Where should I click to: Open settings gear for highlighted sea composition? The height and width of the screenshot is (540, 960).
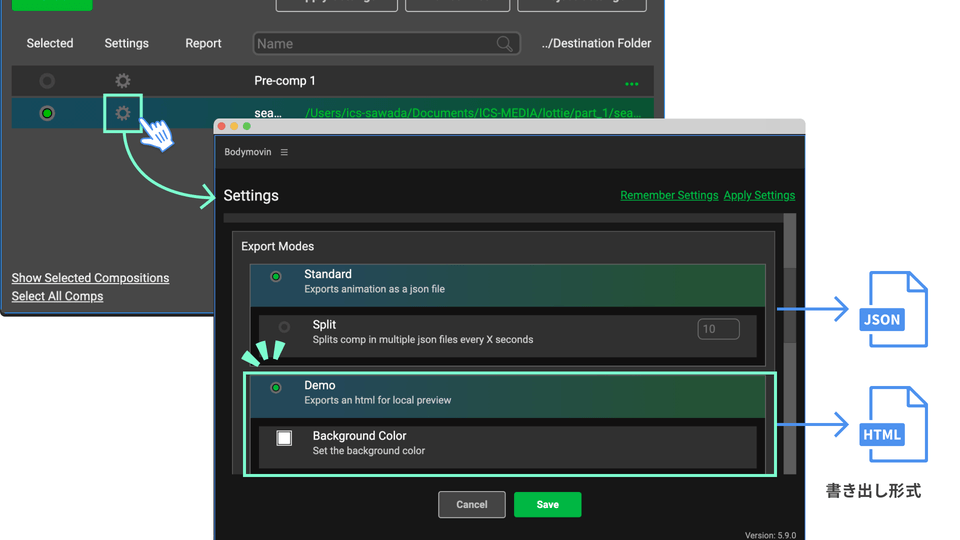pyautogui.click(x=123, y=114)
